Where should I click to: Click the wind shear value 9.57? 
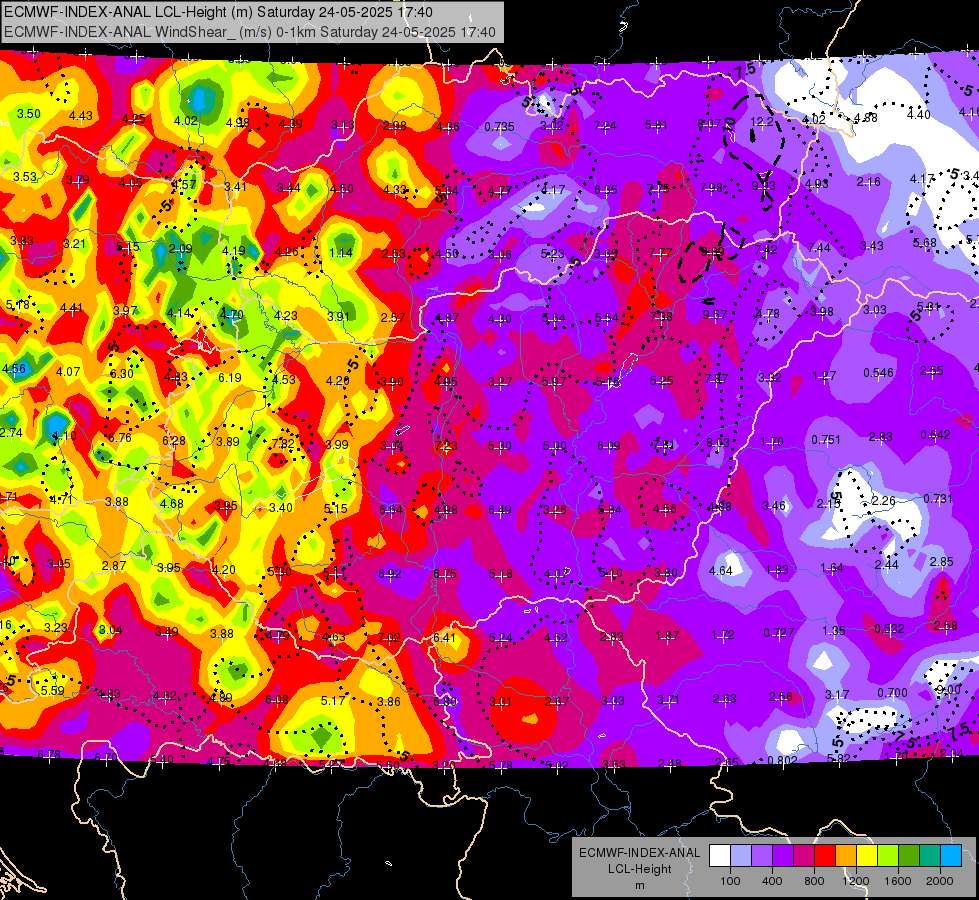[x=714, y=315]
